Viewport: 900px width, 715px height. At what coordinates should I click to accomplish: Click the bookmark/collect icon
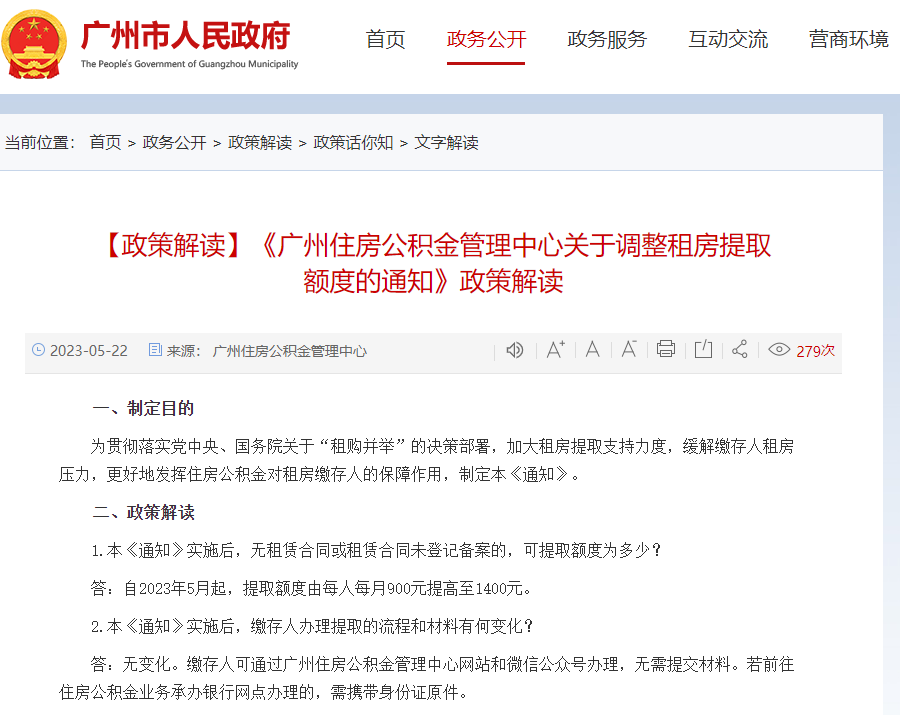click(703, 349)
